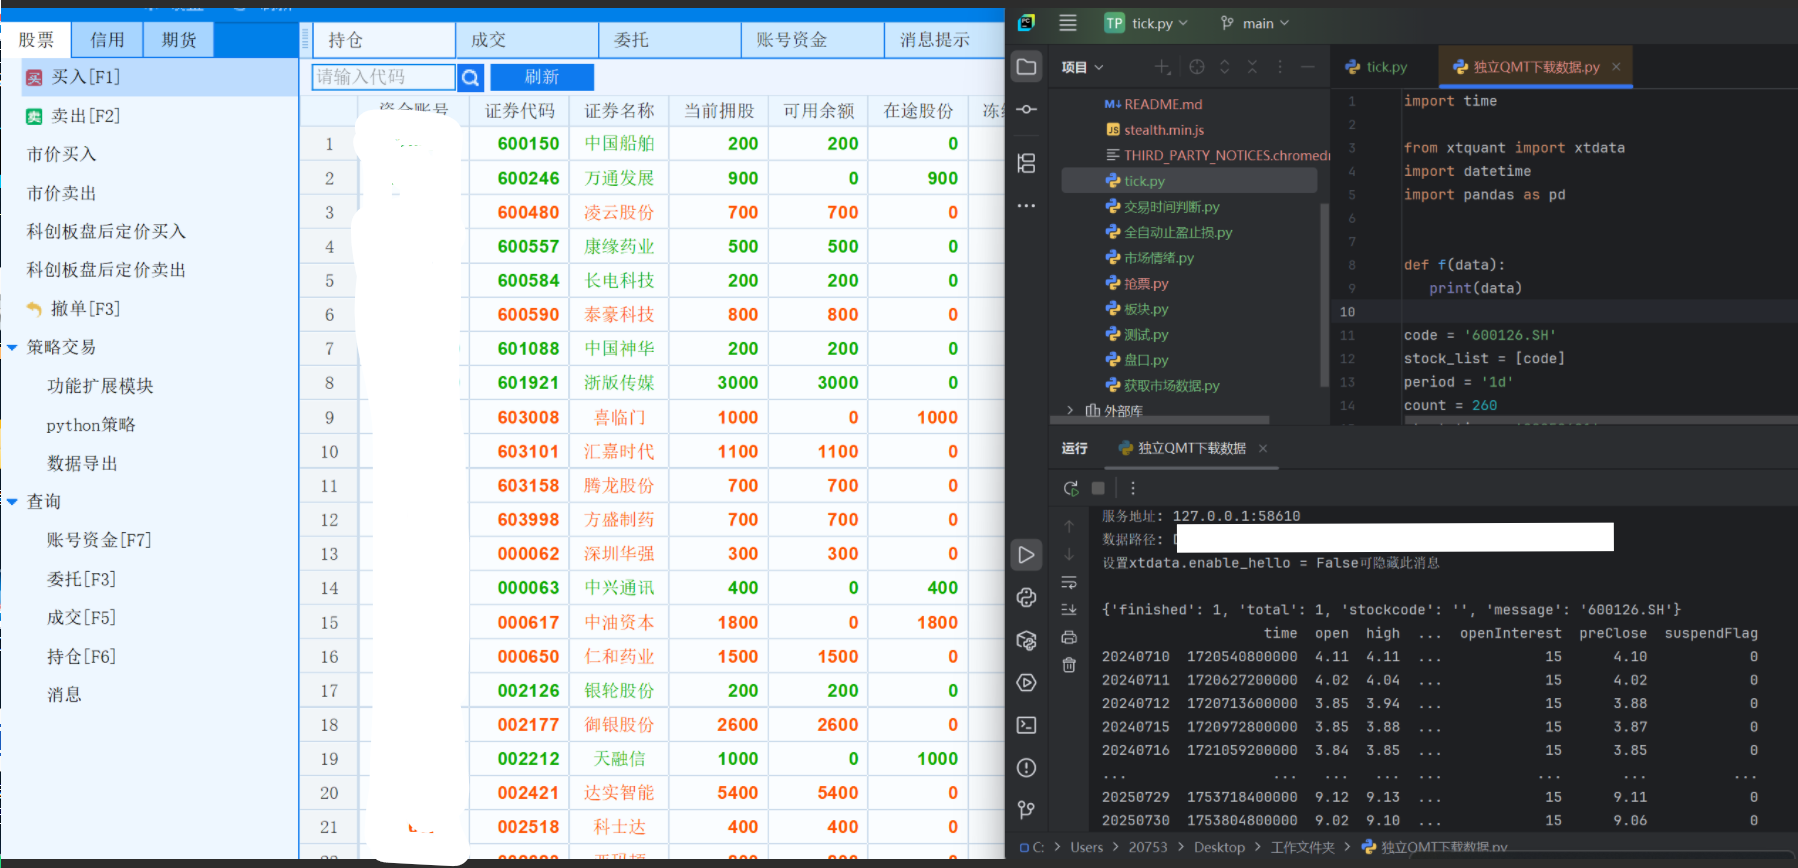Screen dimensions: 1798x868
Task: Select python策略 under 策略交易
Action: 90,425
